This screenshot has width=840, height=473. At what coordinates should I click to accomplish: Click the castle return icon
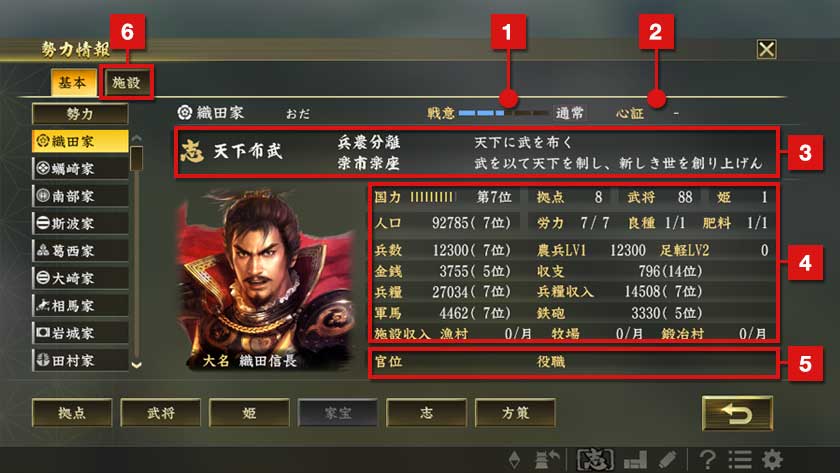pyautogui.click(x=548, y=460)
